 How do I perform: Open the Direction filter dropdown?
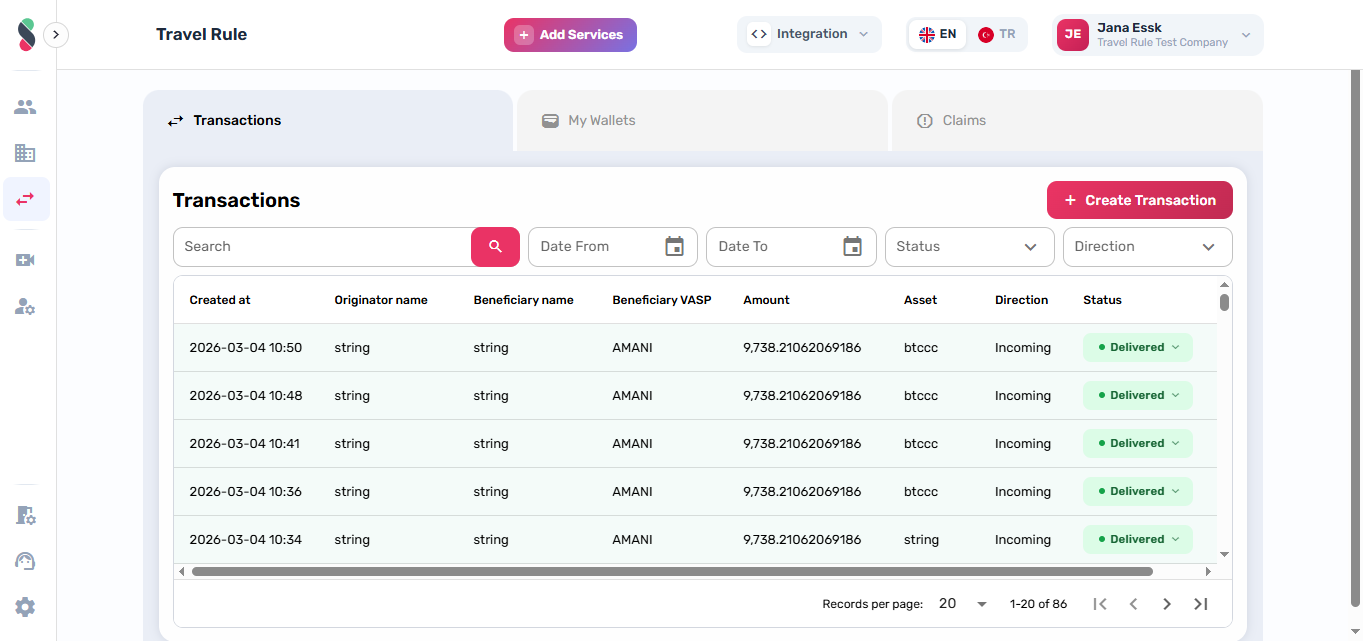click(x=1148, y=247)
